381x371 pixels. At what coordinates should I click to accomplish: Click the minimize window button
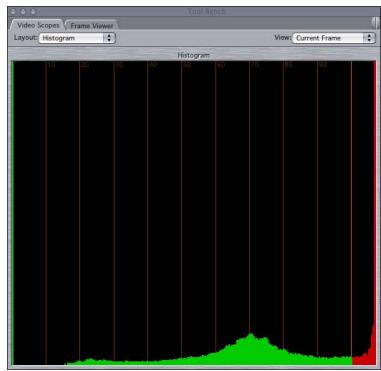[23, 12]
